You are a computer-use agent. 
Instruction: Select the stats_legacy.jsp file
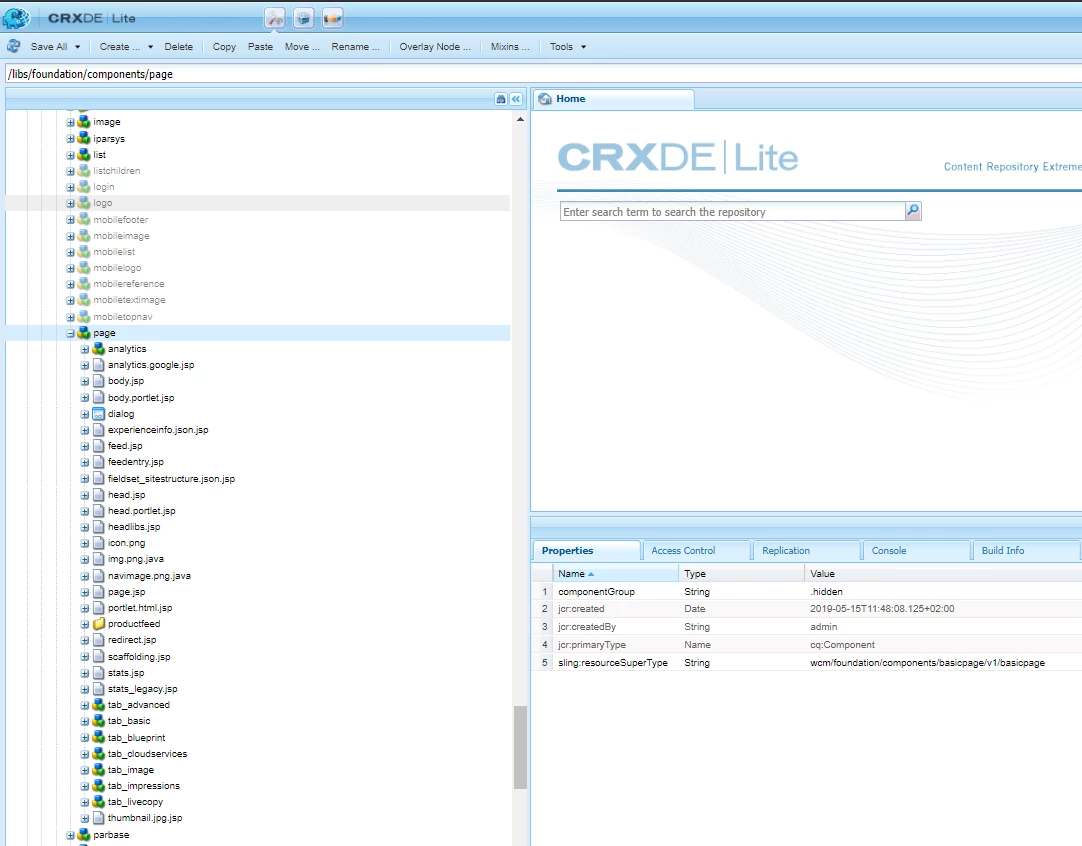coord(142,689)
